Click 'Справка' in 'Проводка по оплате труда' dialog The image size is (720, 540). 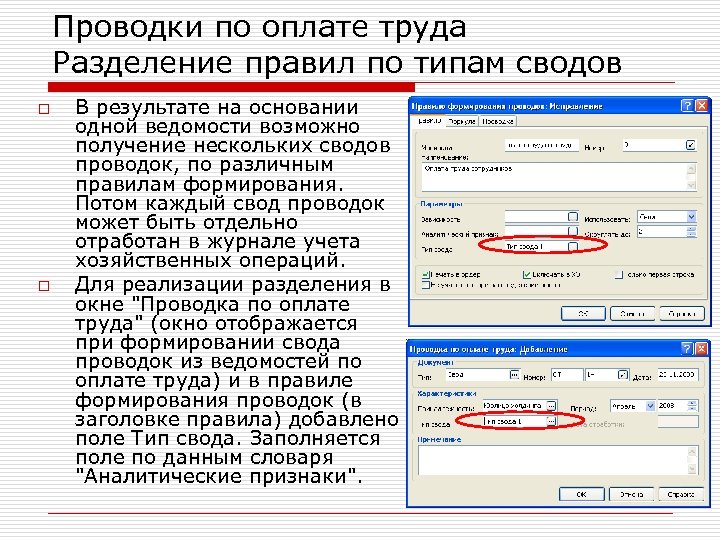pyautogui.click(x=681, y=495)
